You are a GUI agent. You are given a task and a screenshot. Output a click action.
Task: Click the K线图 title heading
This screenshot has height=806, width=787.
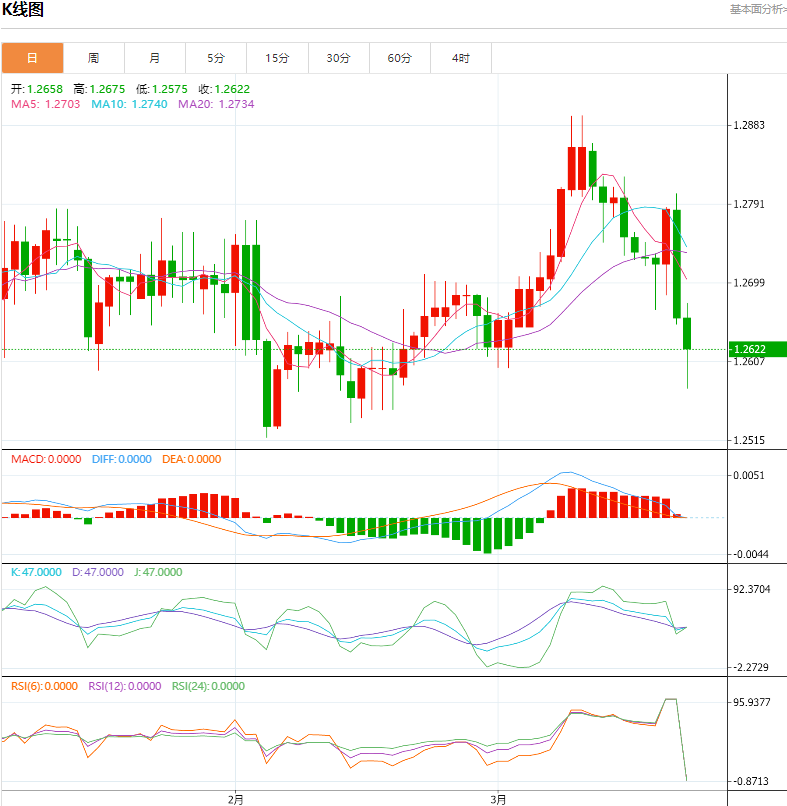point(22,11)
